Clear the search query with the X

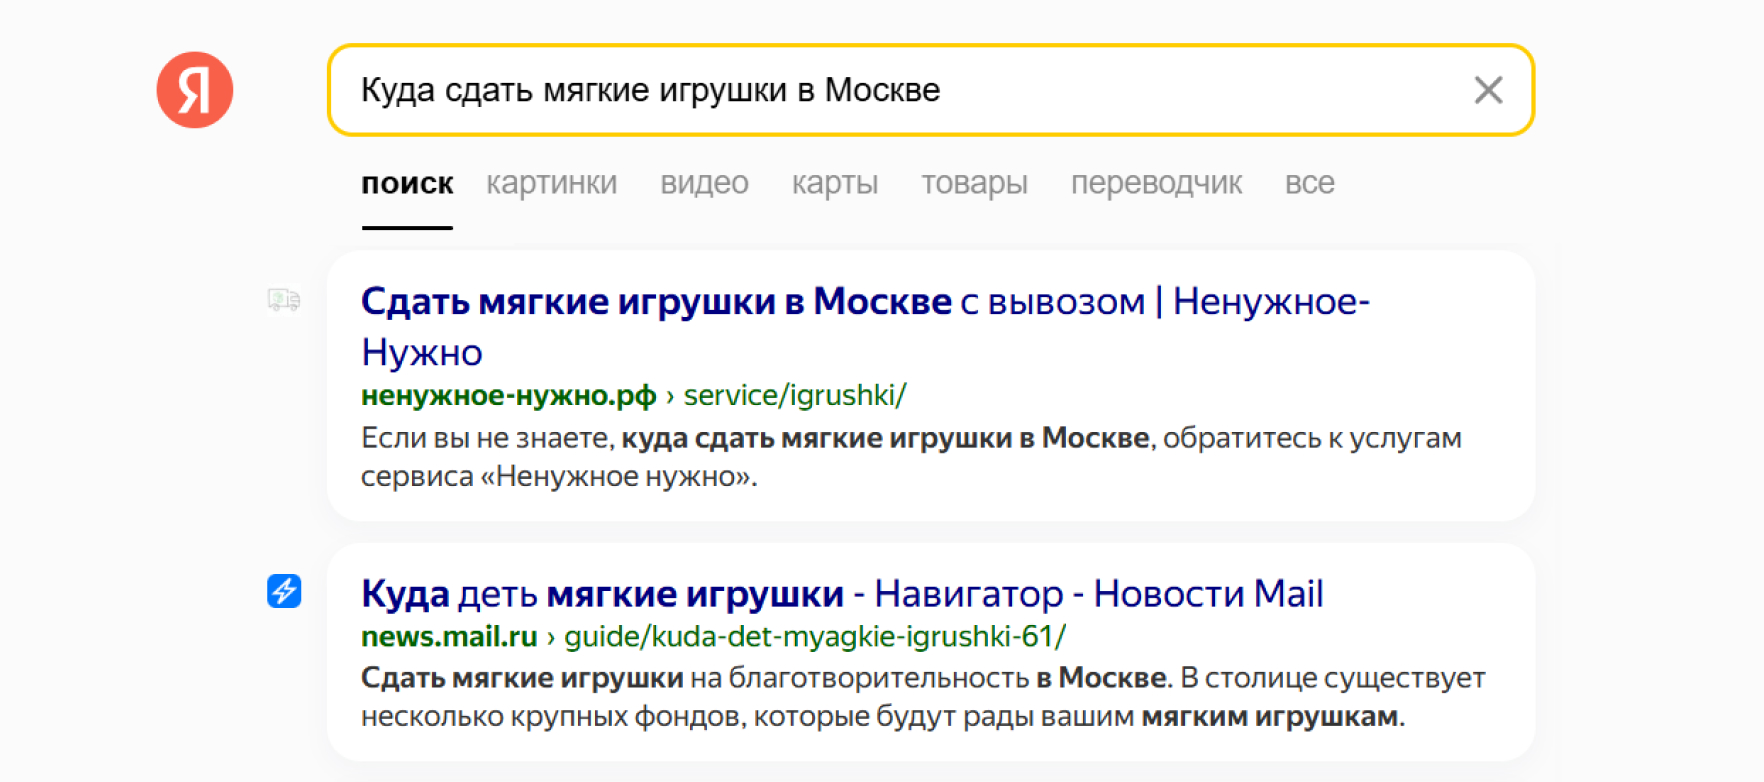1488,90
